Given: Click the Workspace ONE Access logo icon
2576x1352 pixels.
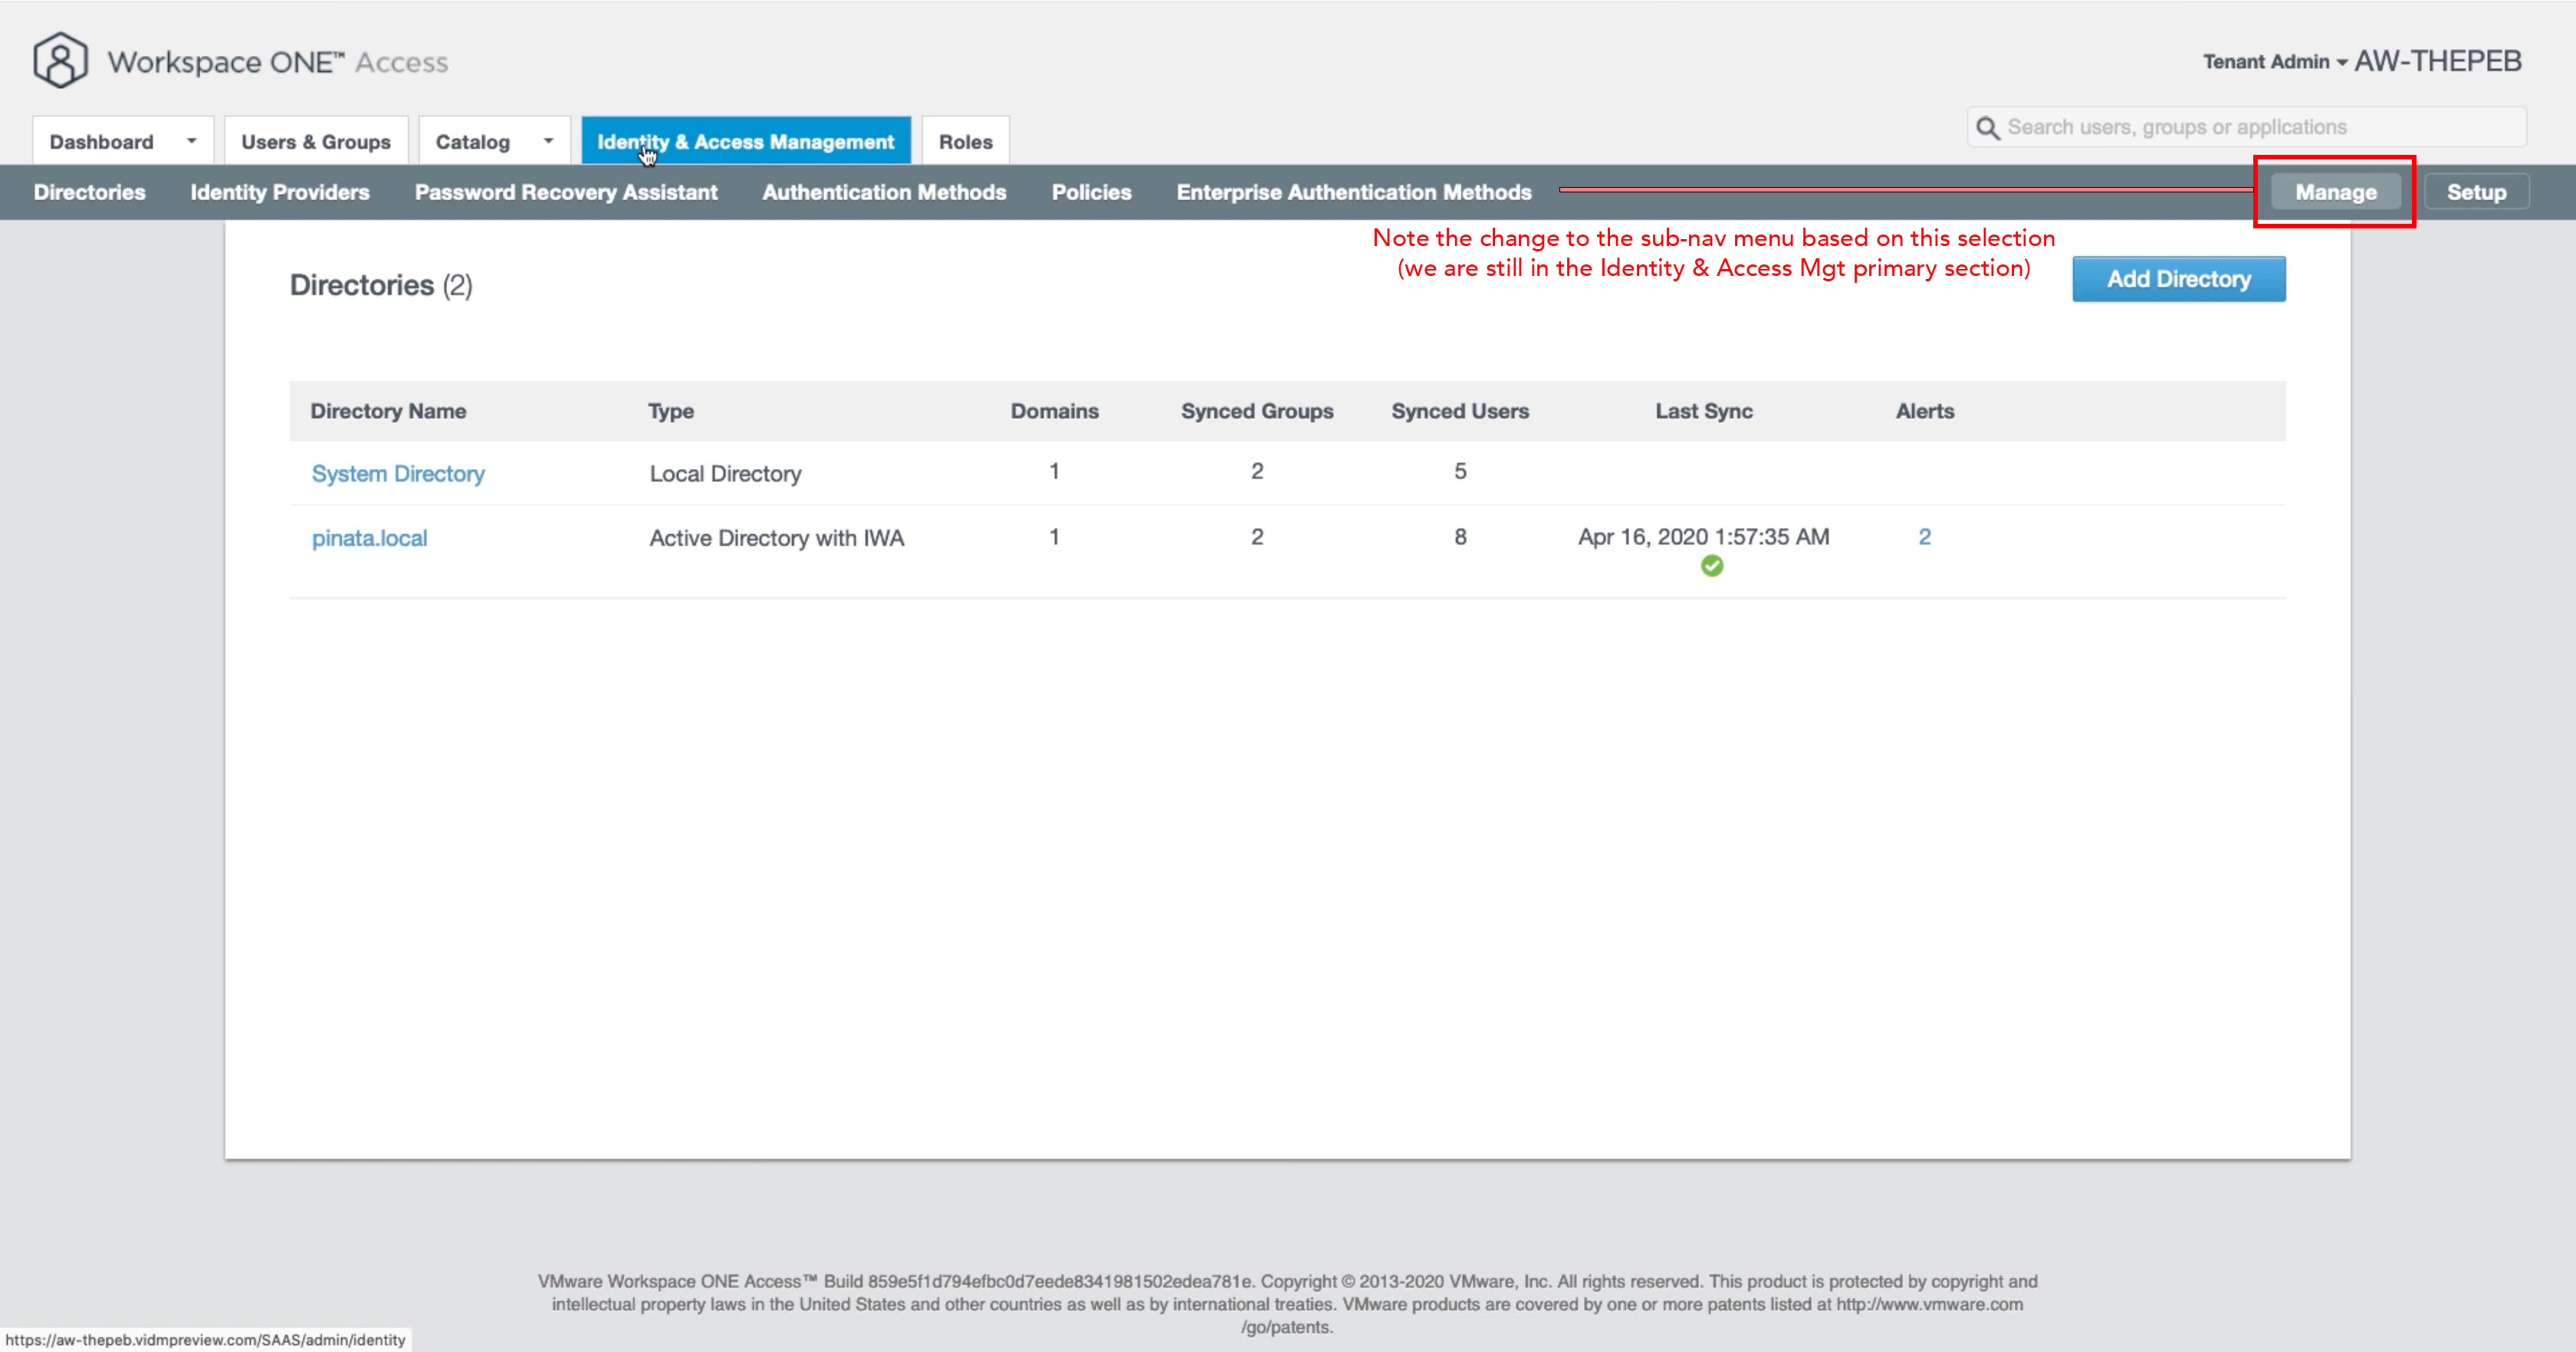Looking at the screenshot, I should [60, 61].
